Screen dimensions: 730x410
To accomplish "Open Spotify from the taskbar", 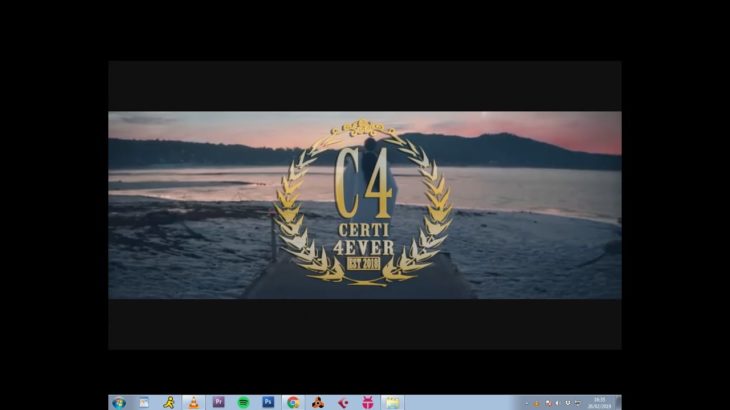I will point(243,402).
